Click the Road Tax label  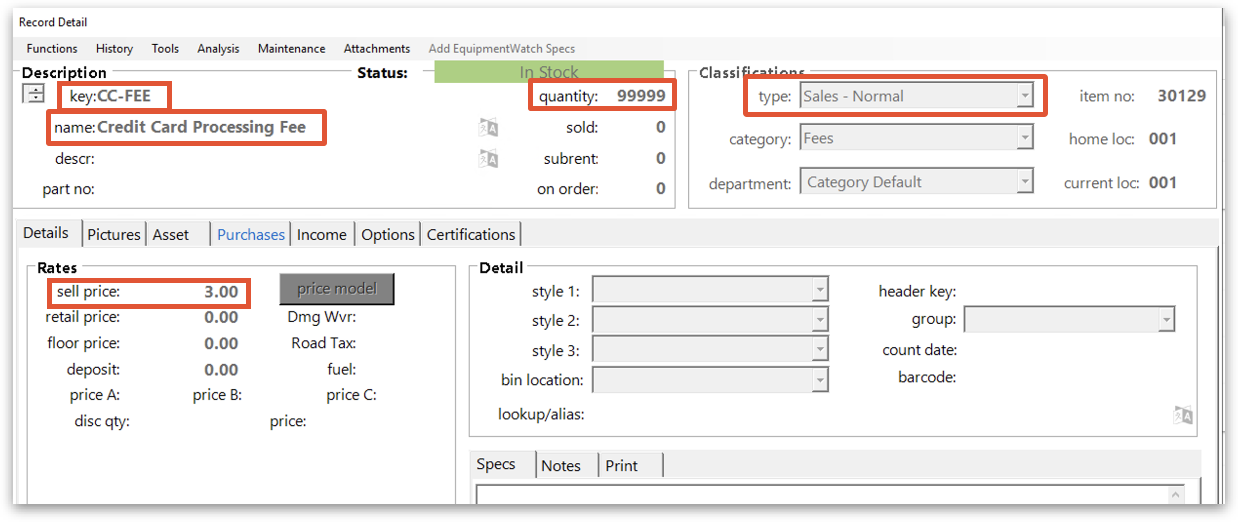pos(324,343)
